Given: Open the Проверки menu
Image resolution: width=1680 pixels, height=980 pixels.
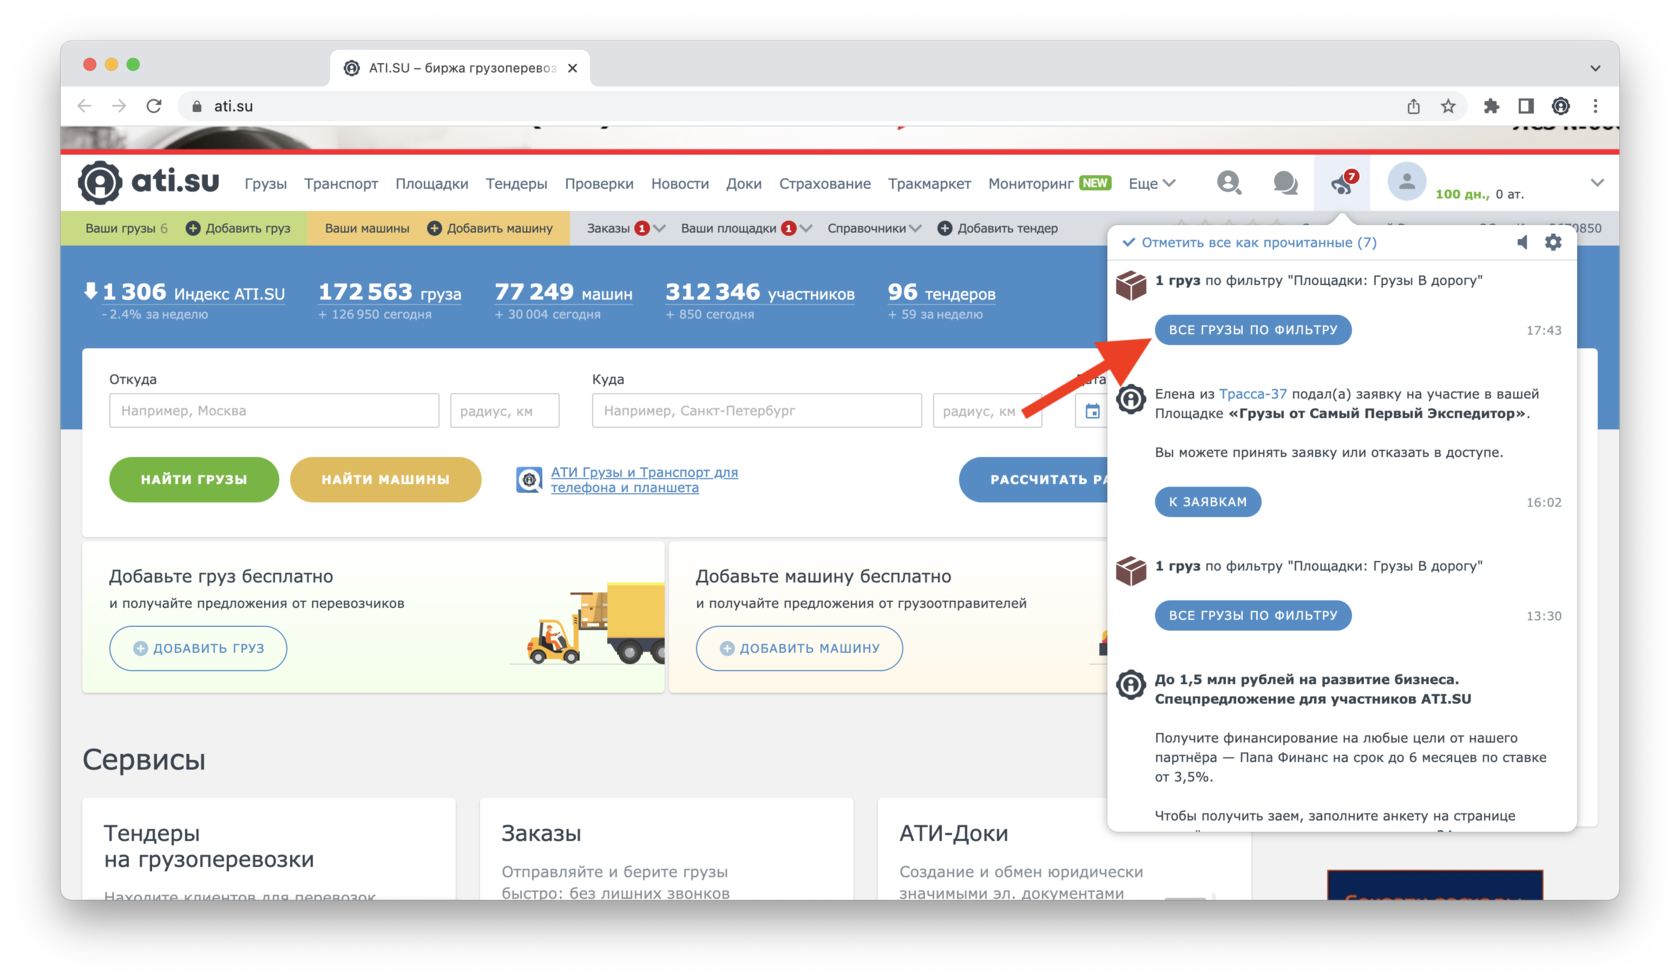Looking at the screenshot, I should pyautogui.click(x=599, y=183).
